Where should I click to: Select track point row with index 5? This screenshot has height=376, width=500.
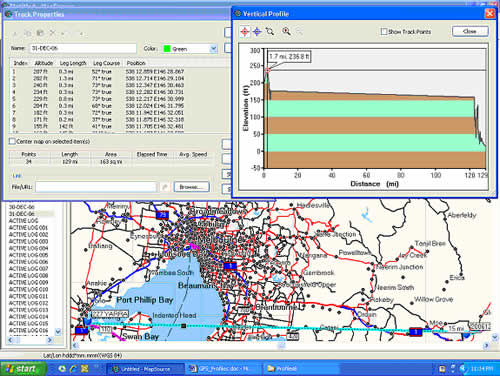point(120,99)
